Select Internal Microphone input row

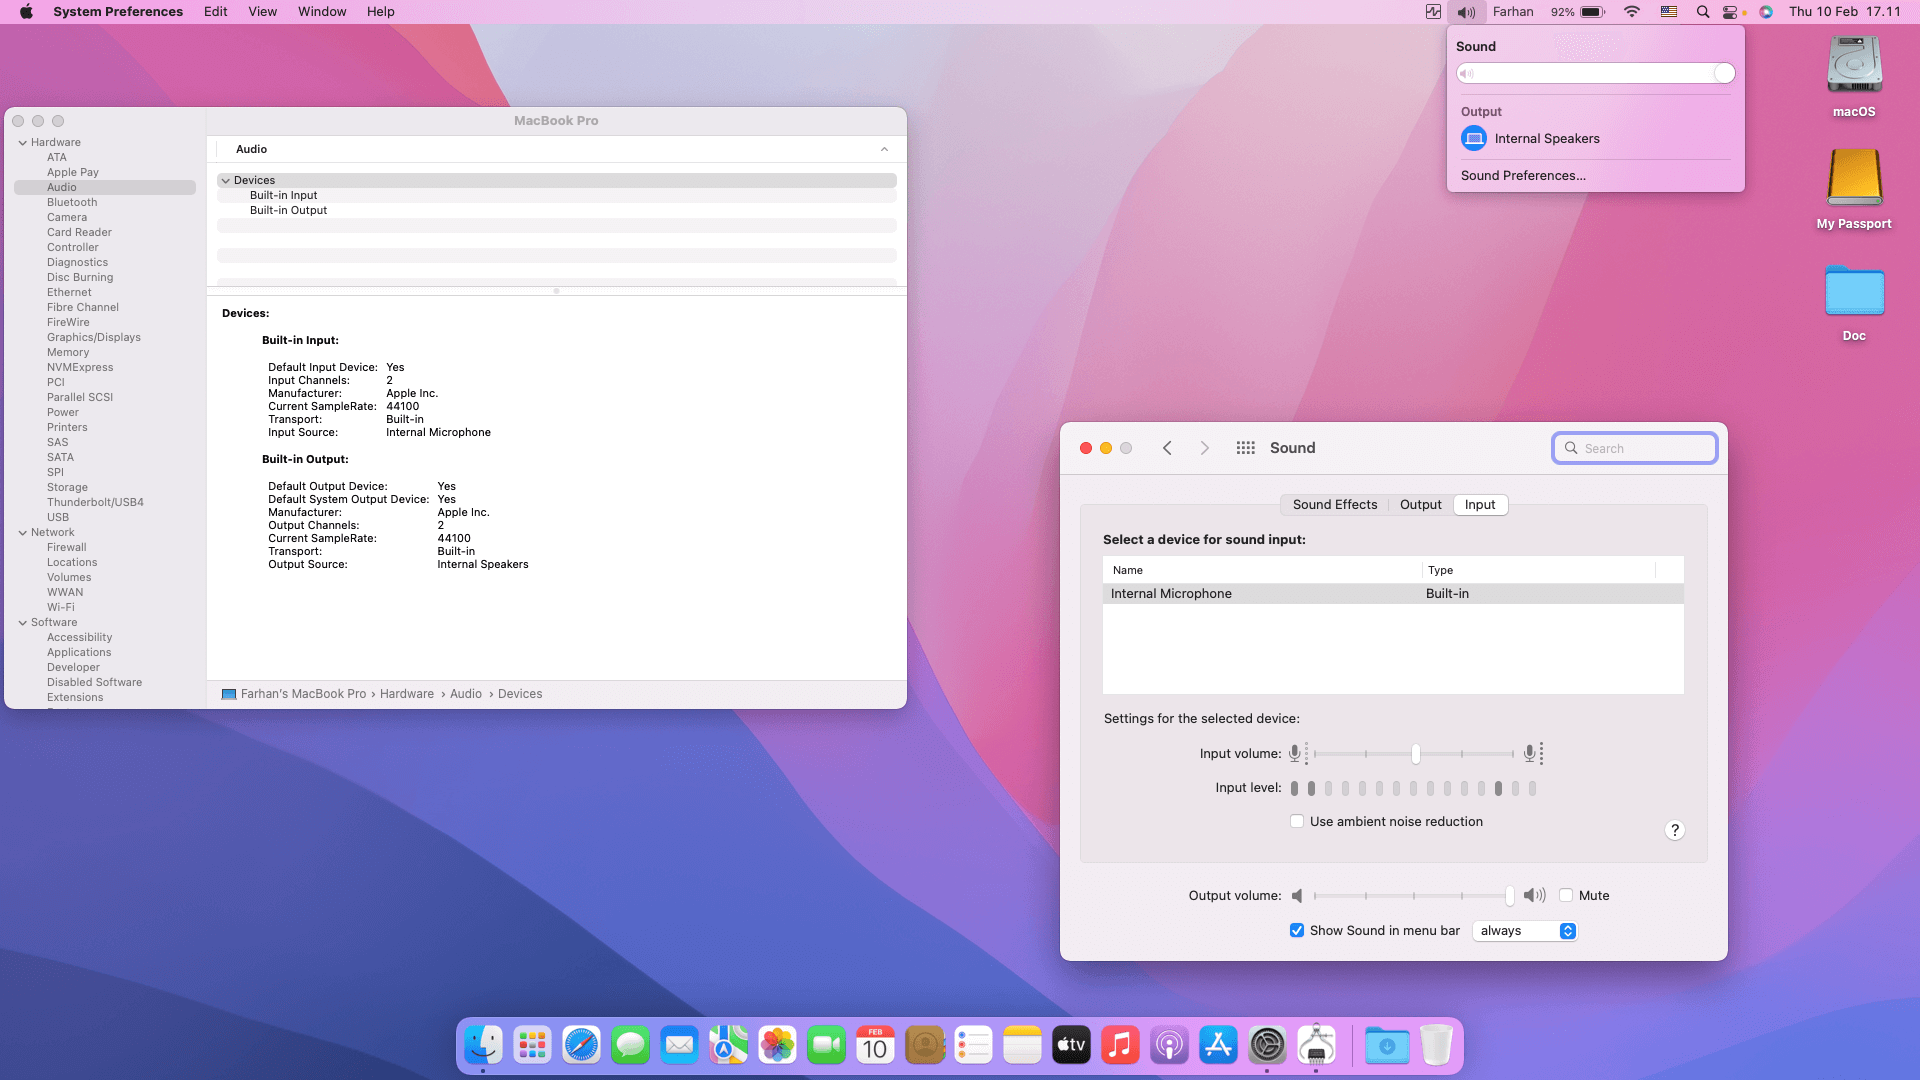pos(1393,594)
